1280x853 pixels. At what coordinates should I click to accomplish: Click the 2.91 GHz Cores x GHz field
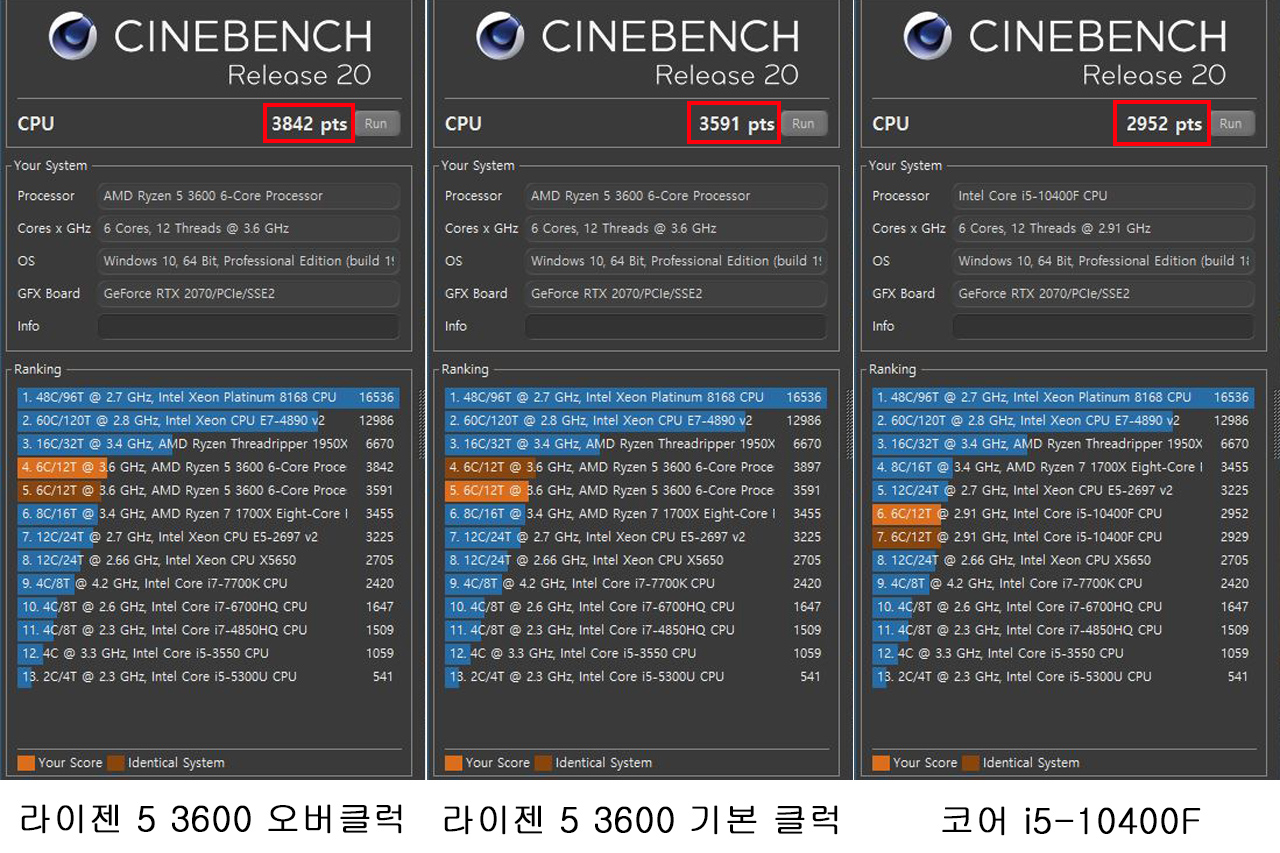pyautogui.click(x=1102, y=229)
